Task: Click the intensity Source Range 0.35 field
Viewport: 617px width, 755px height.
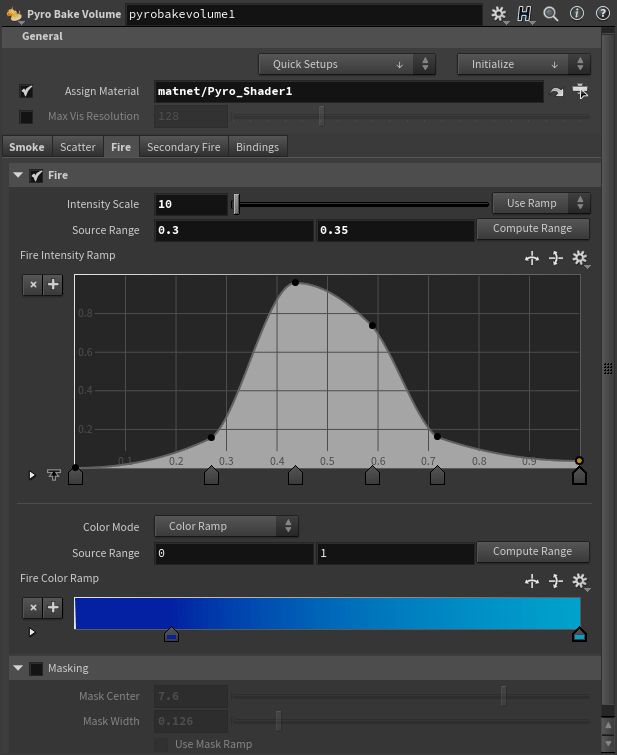Action: pos(395,230)
